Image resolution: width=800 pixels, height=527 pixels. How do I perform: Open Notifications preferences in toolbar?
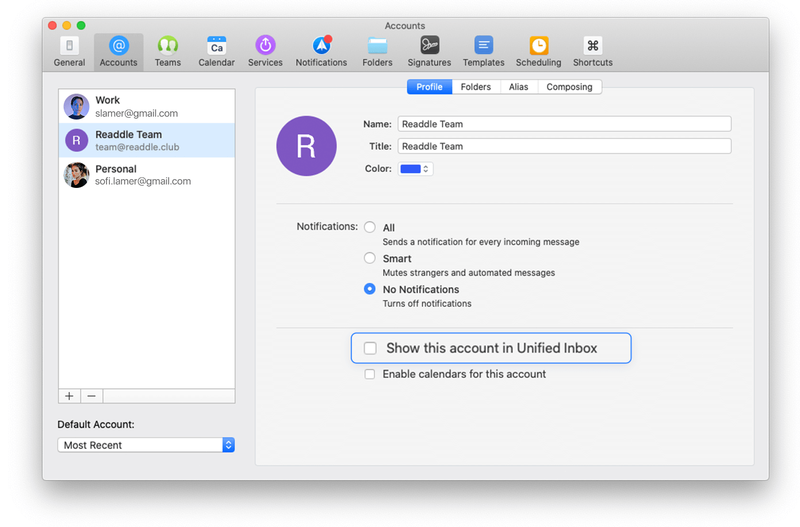[x=321, y=52]
